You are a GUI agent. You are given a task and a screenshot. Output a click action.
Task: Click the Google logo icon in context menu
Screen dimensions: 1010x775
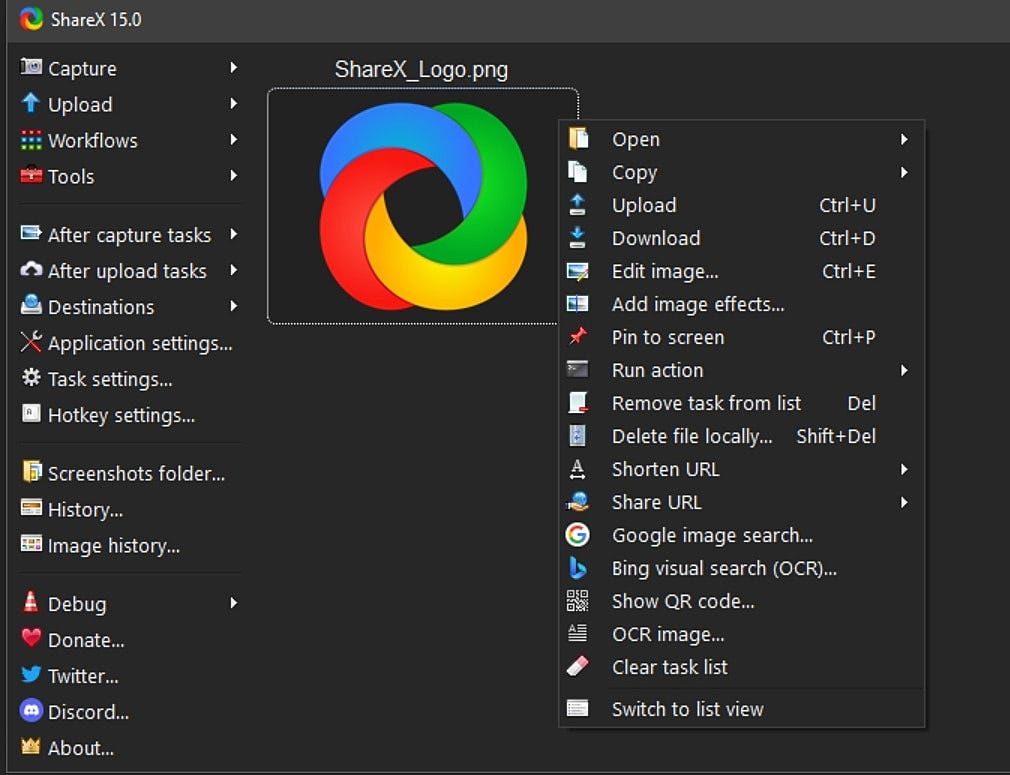click(577, 535)
